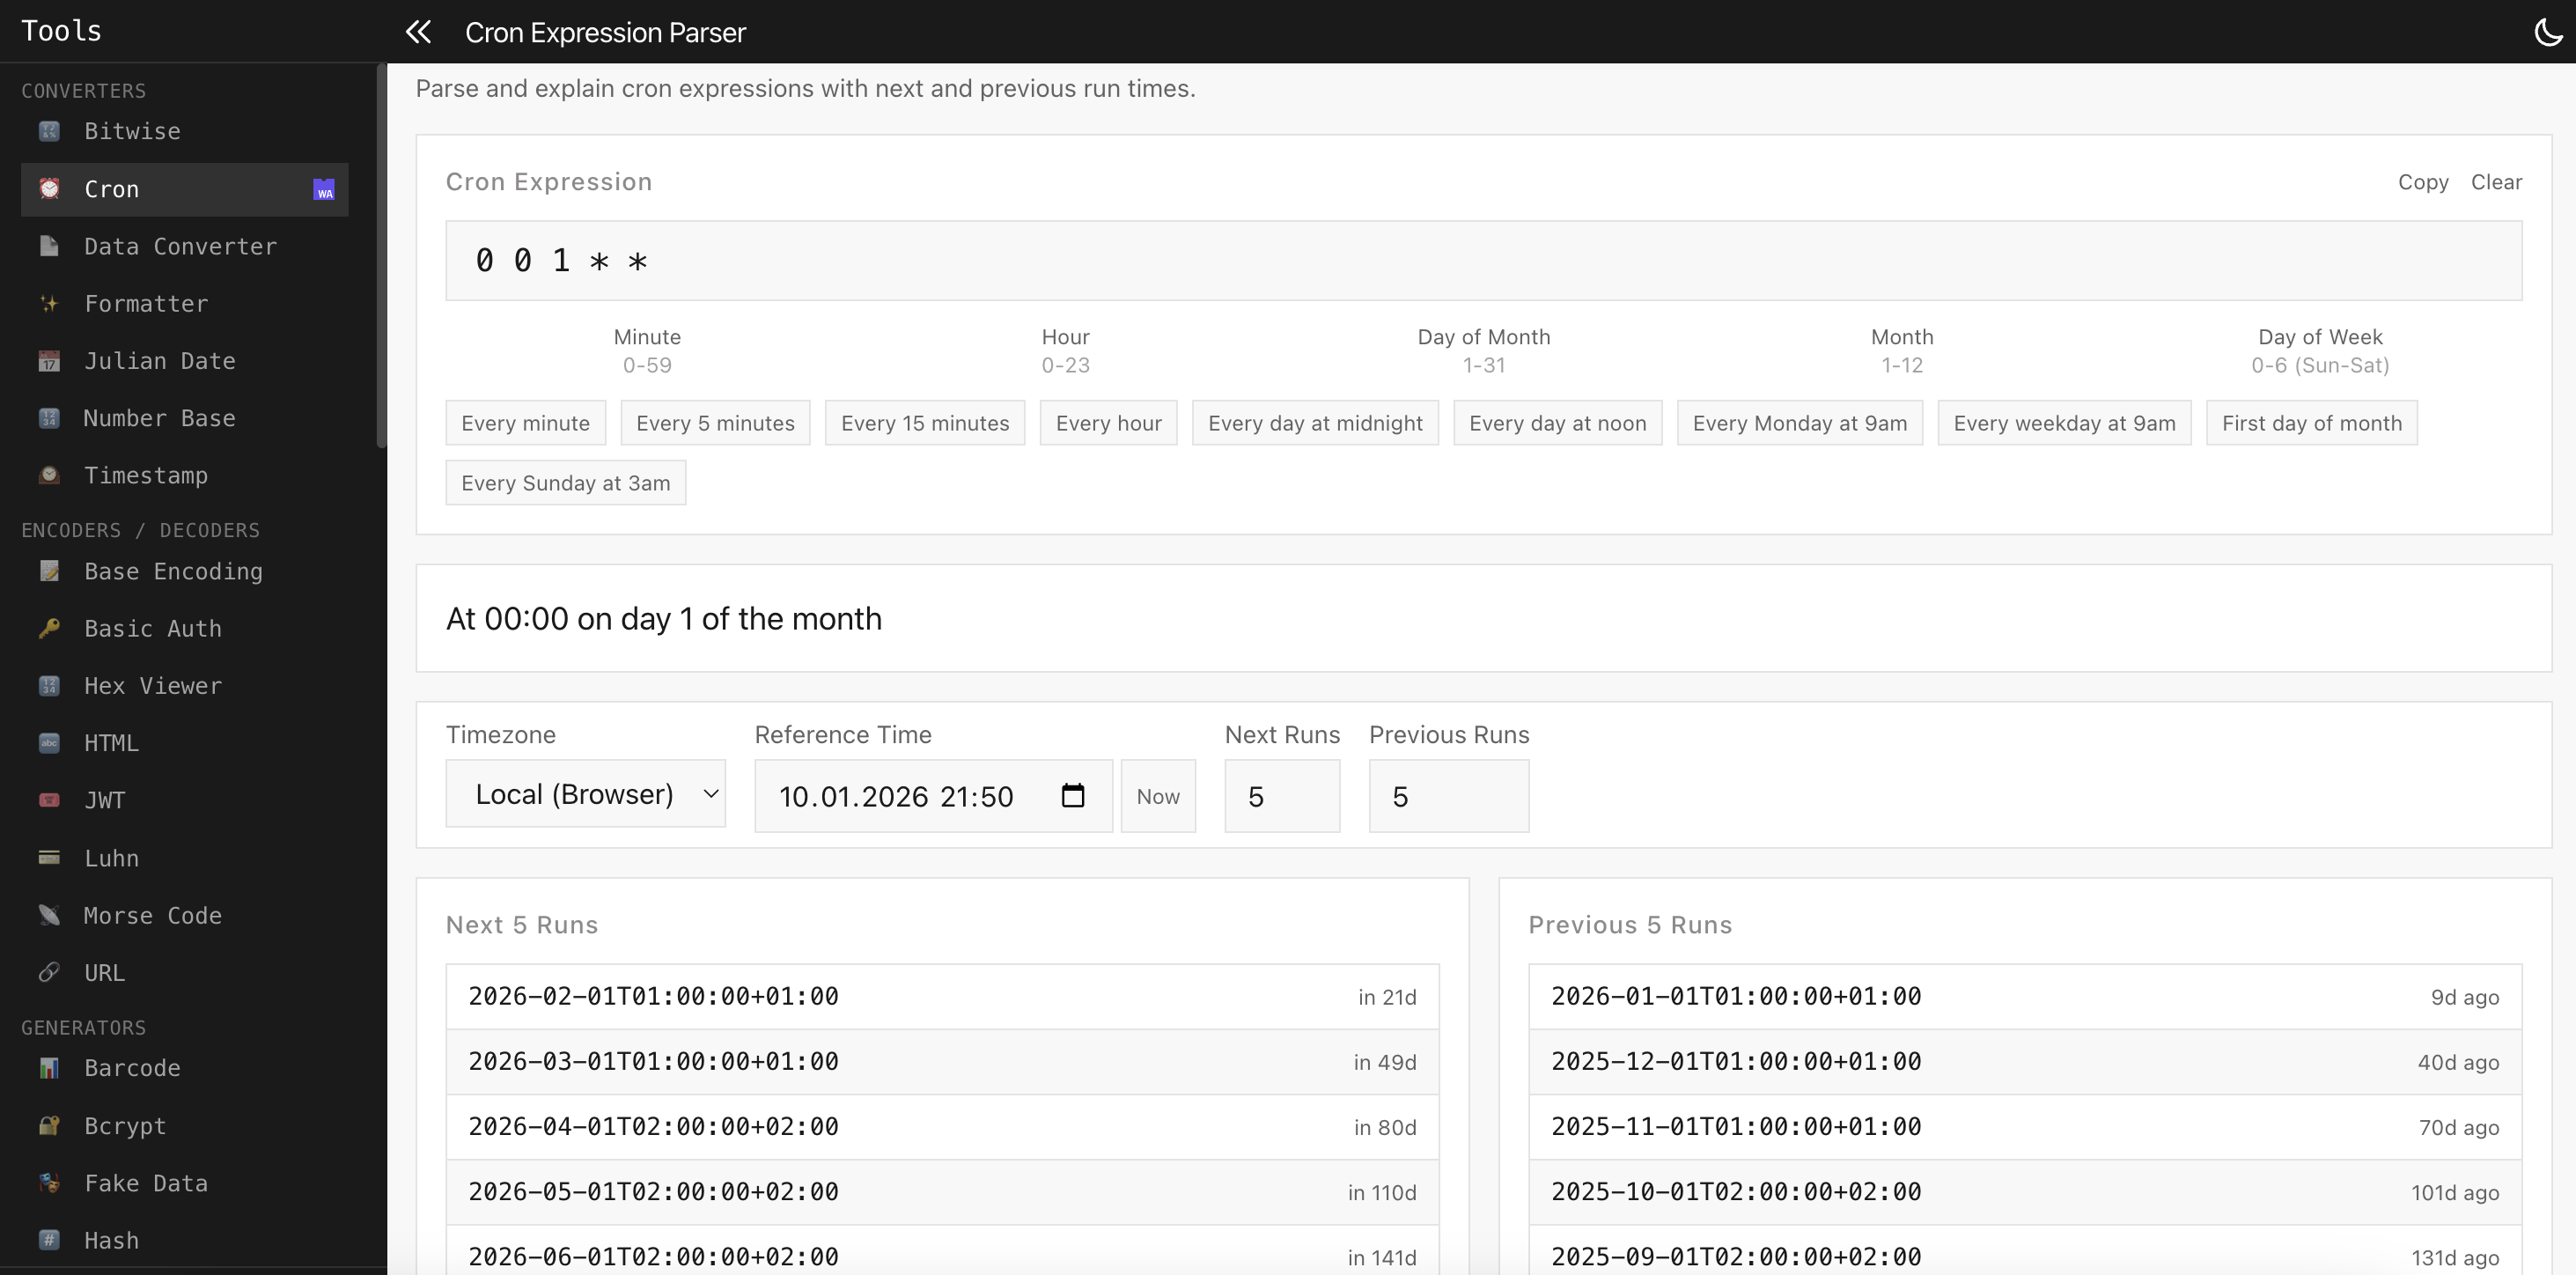The image size is (2576, 1275).
Task: Open the calendar picker in Reference Time
Action: click(x=1072, y=796)
